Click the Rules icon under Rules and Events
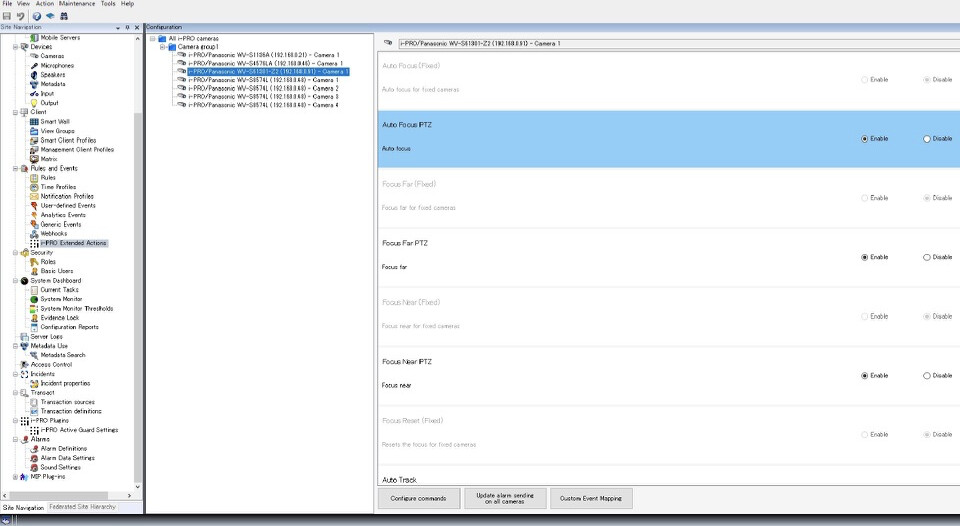Viewport: 960px width, 526px height. (34, 178)
